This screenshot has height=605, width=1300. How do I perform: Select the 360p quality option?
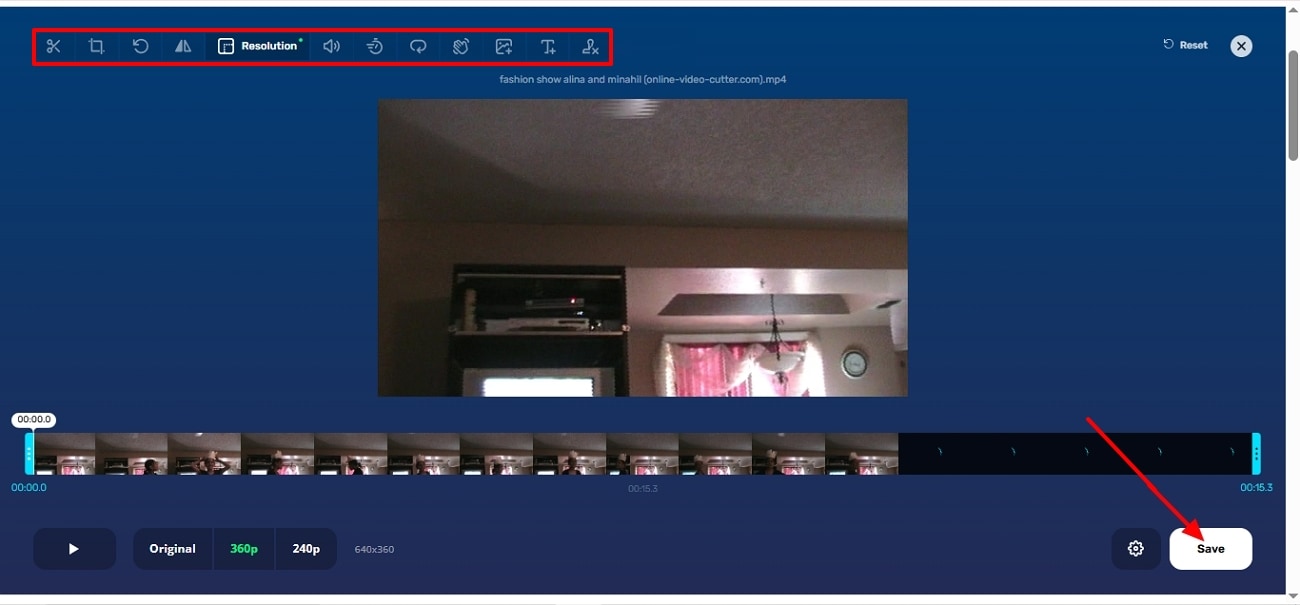tap(243, 548)
